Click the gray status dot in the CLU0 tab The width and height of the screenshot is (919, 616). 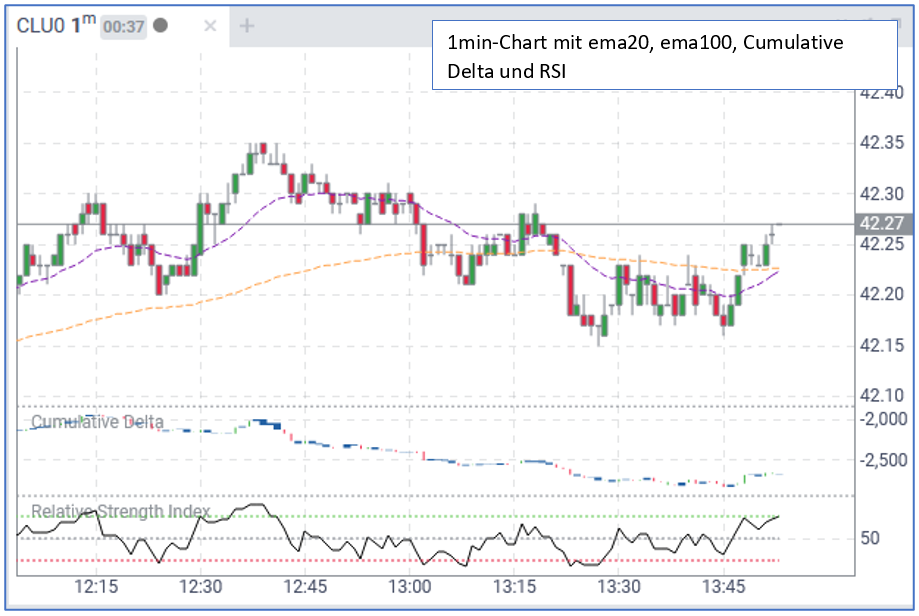pos(160,25)
